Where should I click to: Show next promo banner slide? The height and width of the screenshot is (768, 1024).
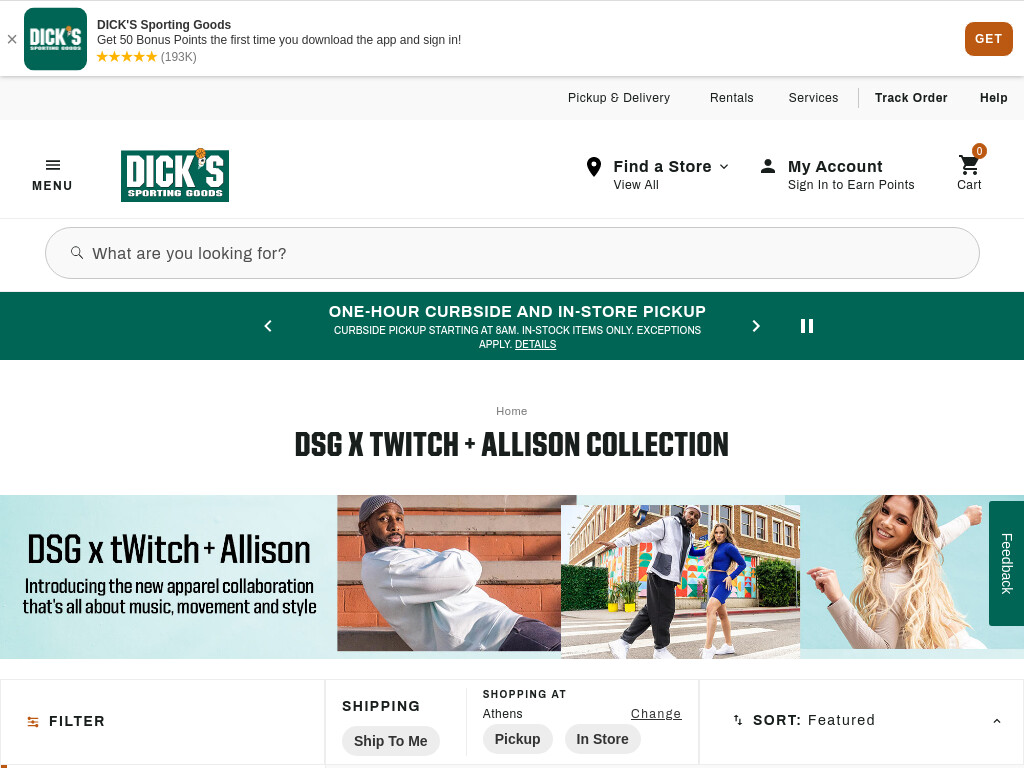[x=756, y=326]
